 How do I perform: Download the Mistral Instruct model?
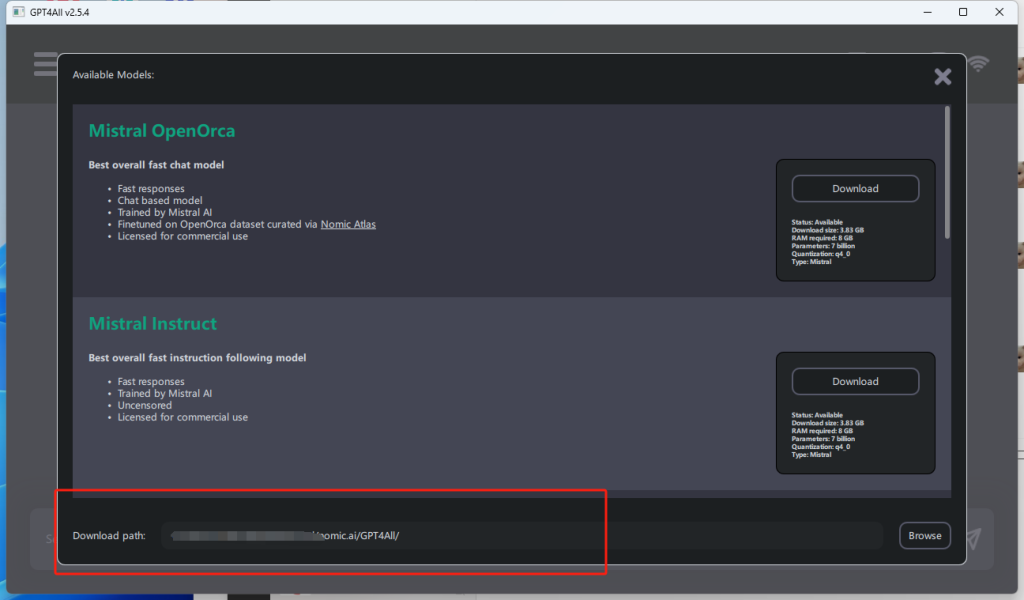855,382
